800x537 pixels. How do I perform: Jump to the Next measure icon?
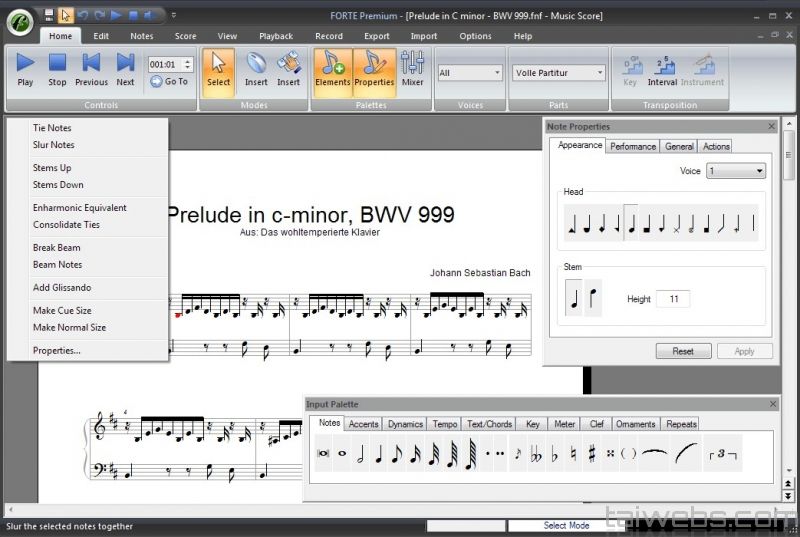[x=125, y=69]
